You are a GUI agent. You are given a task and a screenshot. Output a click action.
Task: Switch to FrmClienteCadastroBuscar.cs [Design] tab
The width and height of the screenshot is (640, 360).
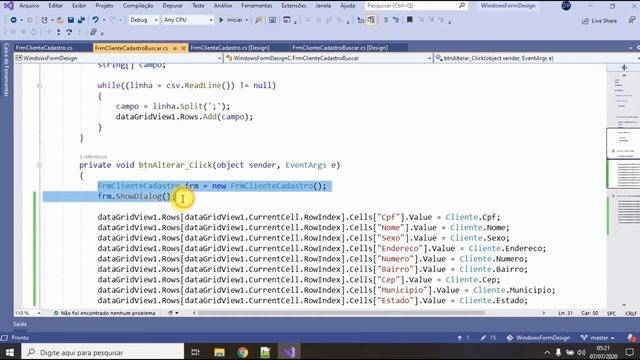(x=340, y=48)
